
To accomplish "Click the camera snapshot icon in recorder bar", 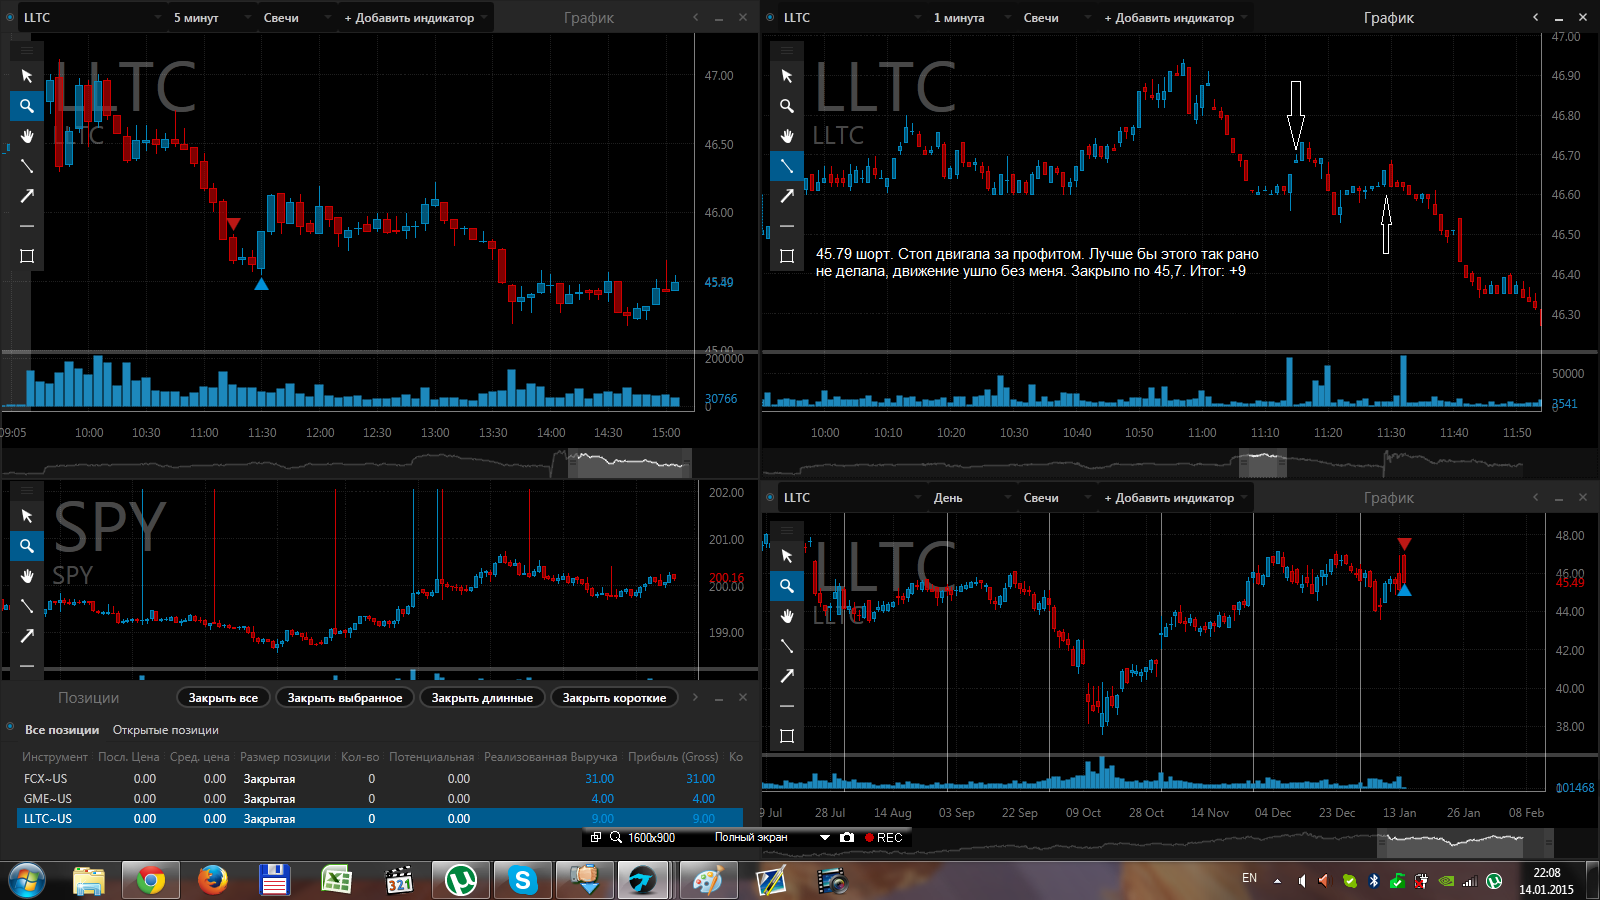I will pyautogui.click(x=847, y=837).
